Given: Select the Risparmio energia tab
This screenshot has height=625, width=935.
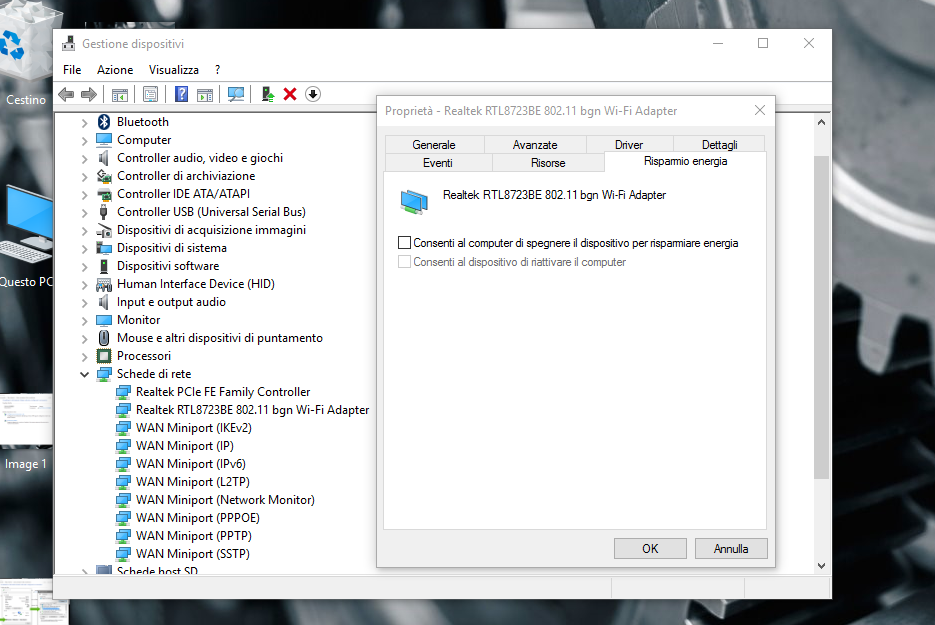Looking at the screenshot, I should point(685,161).
